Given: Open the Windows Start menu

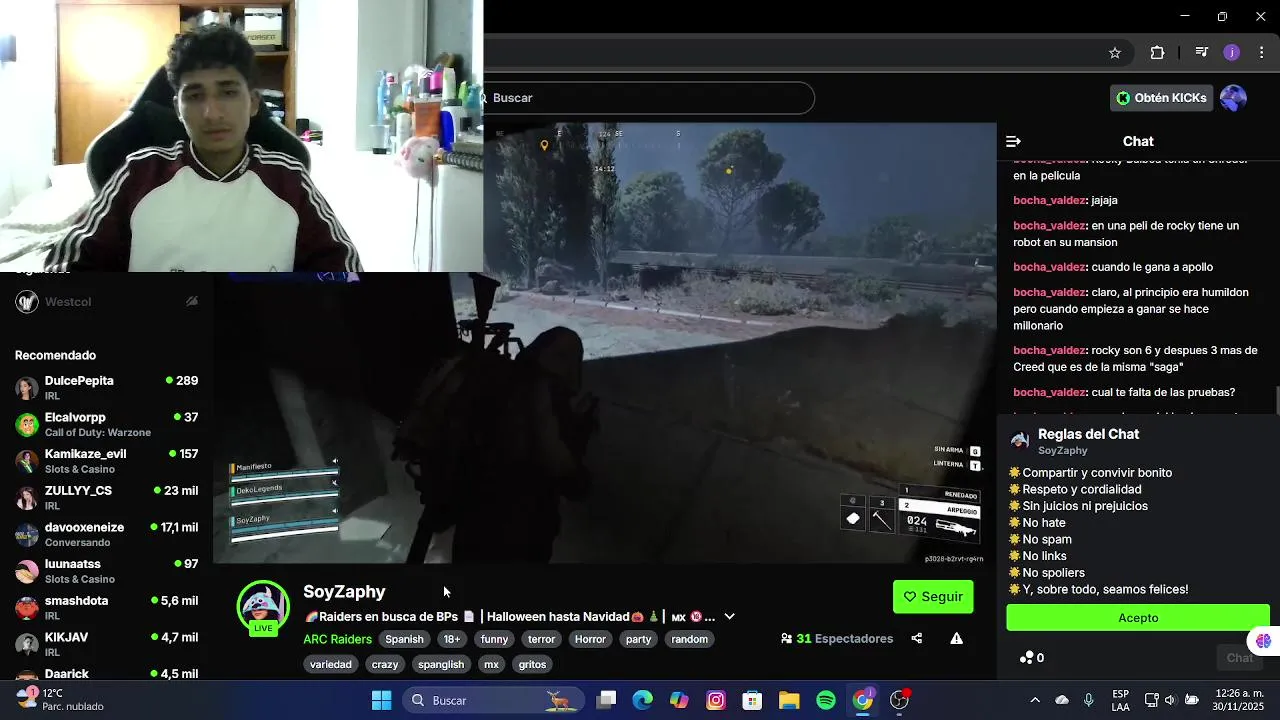Looking at the screenshot, I should tap(381, 700).
